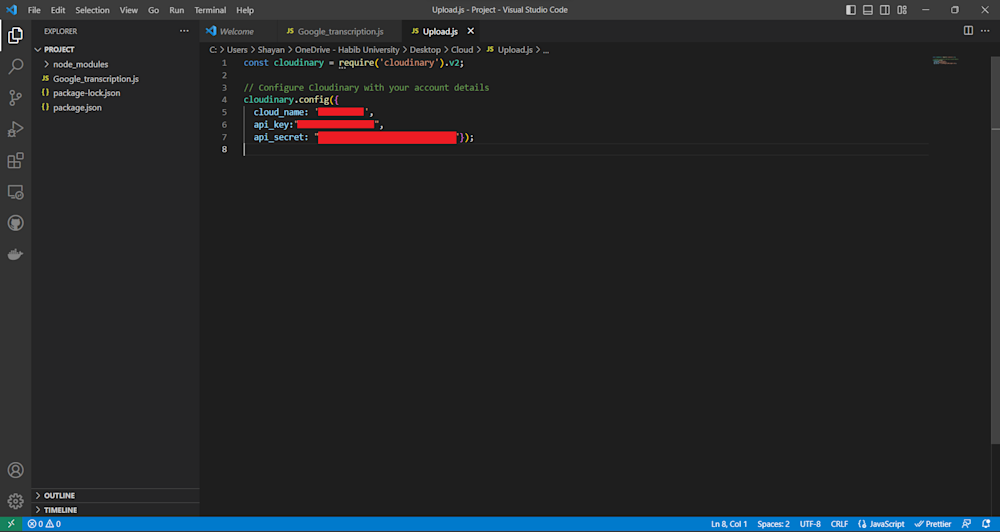Open the Terminal menu
1000x532 pixels.
pyautogui.click(x=210, y=10)
